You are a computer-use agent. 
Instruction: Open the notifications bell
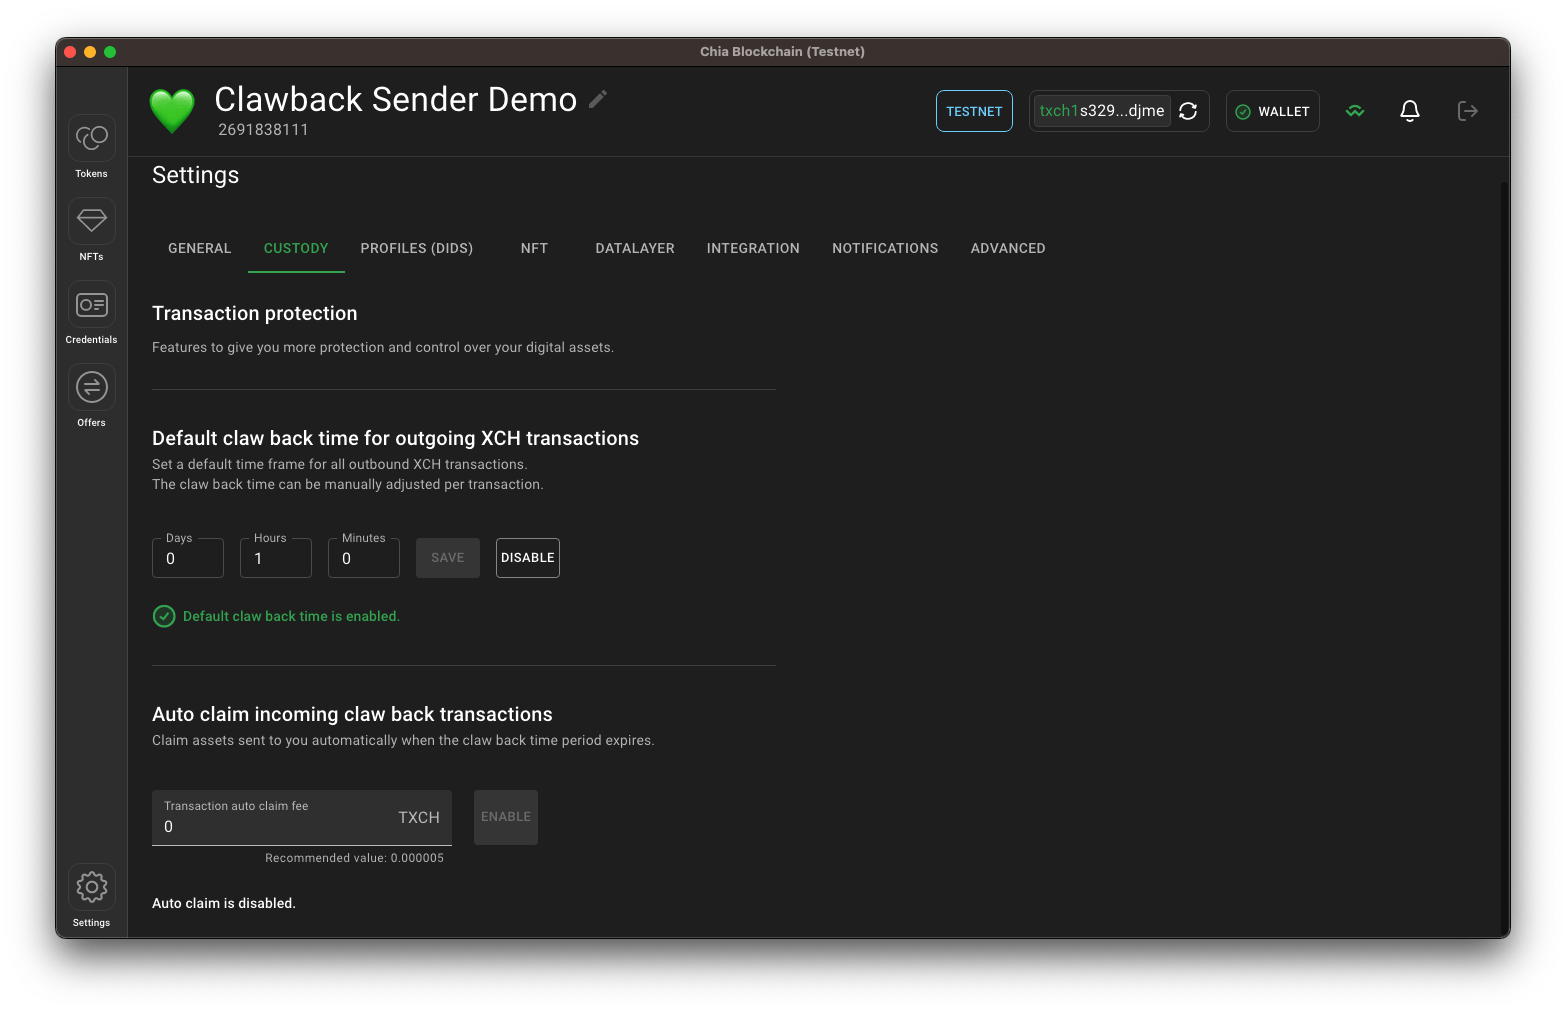1409,111
